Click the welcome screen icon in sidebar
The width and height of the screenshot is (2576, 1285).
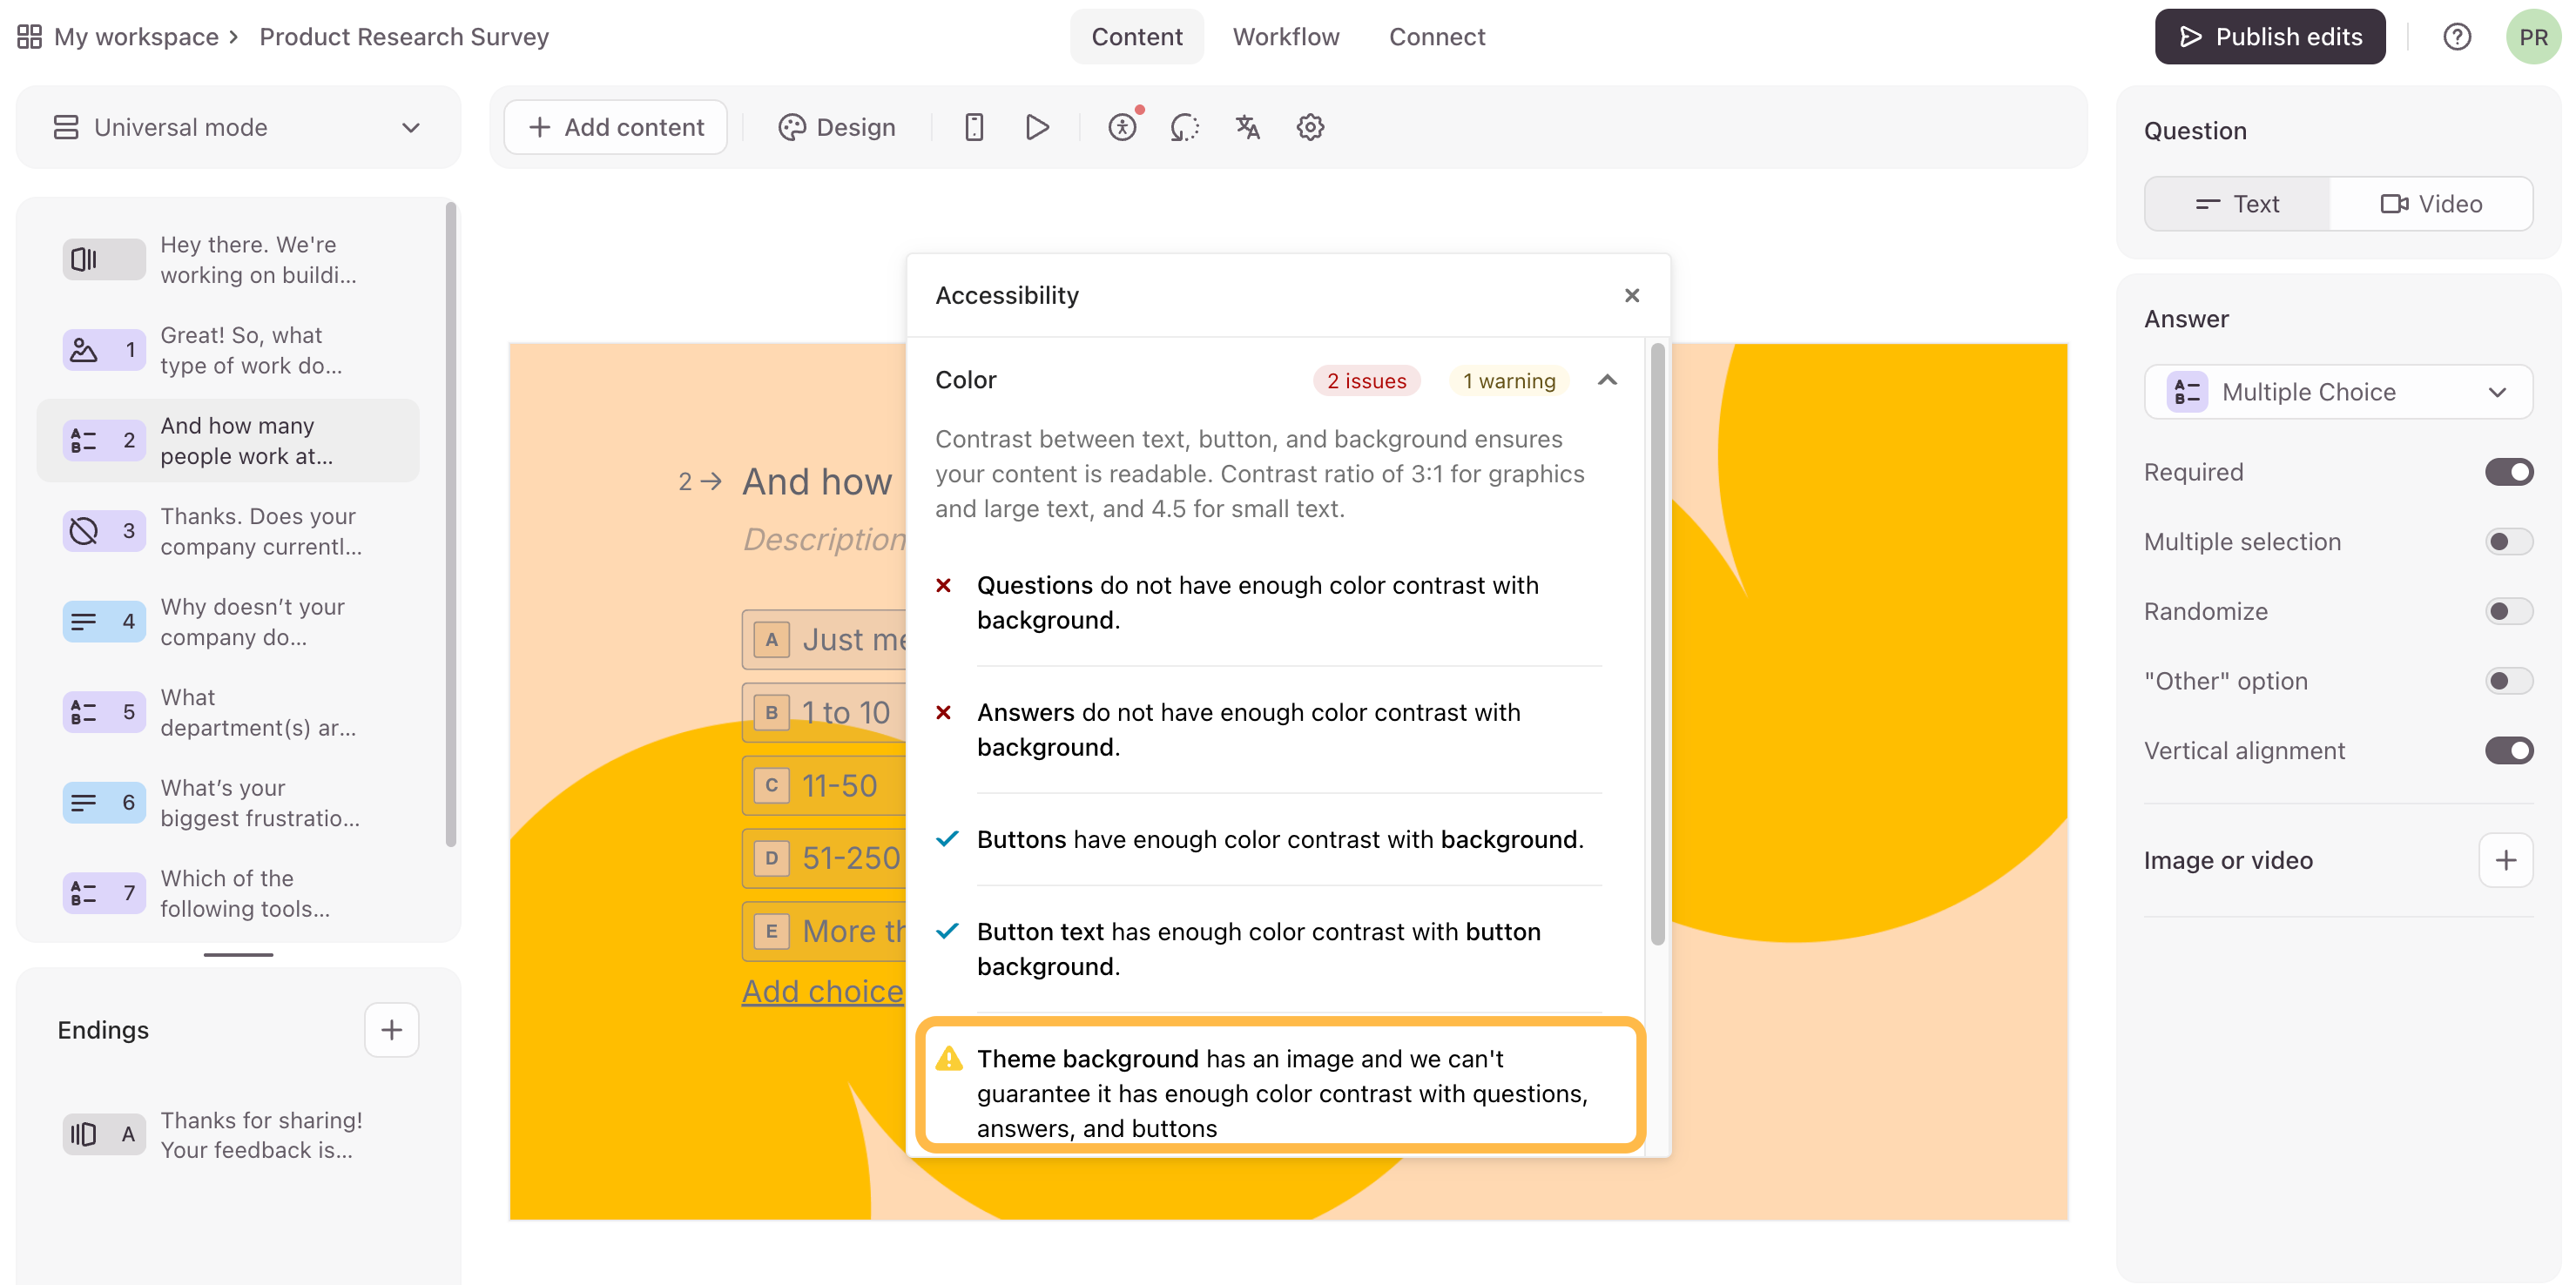pos(104,260)
